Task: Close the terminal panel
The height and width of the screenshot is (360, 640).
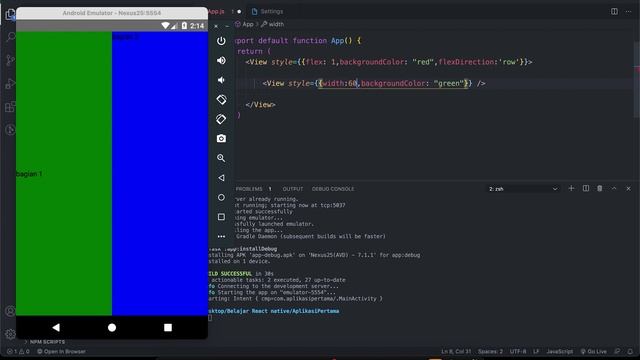Action: click(x=629, y=188)
